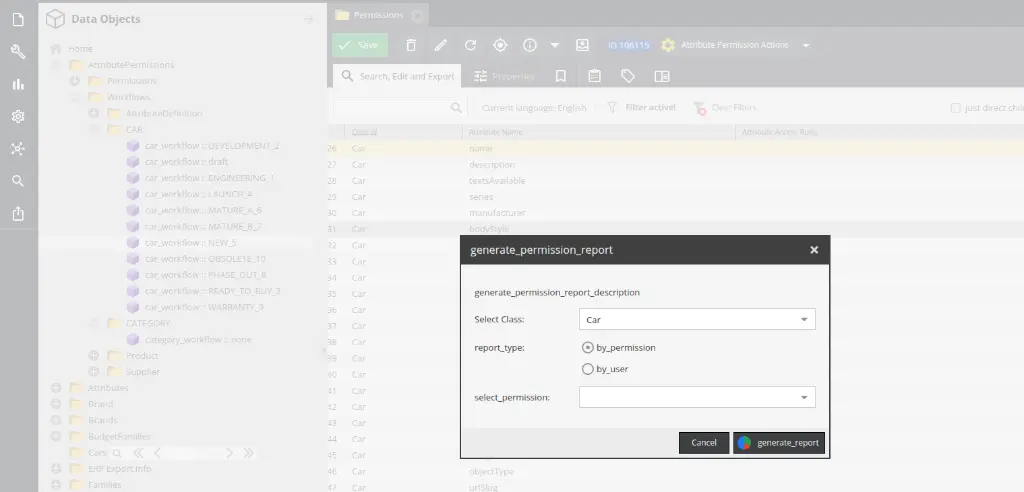Collapse the Data Objects panel arrow
The width and height of the screenshot is (1024, 492).
pyautogui.click(x=309, y=20)
